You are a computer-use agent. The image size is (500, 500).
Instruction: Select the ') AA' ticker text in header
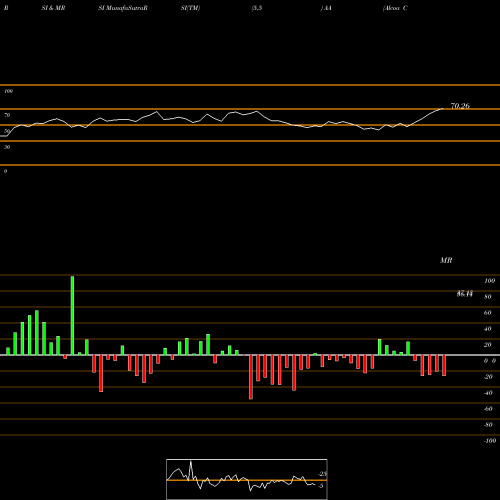(x=326, y=8)
